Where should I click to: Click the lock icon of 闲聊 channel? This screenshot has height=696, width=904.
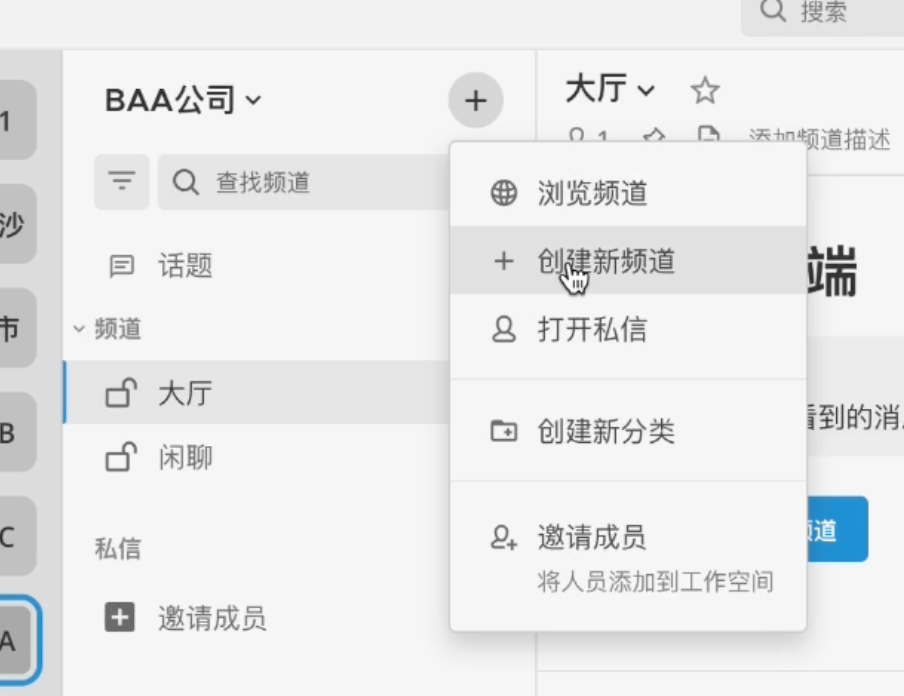coord(121,458)
